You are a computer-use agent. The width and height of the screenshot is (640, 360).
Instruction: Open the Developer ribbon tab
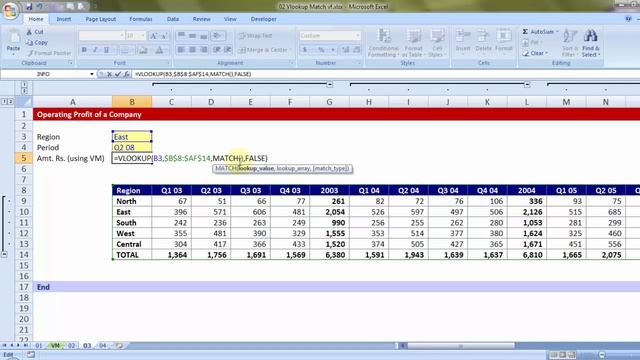tap(264, 19)
